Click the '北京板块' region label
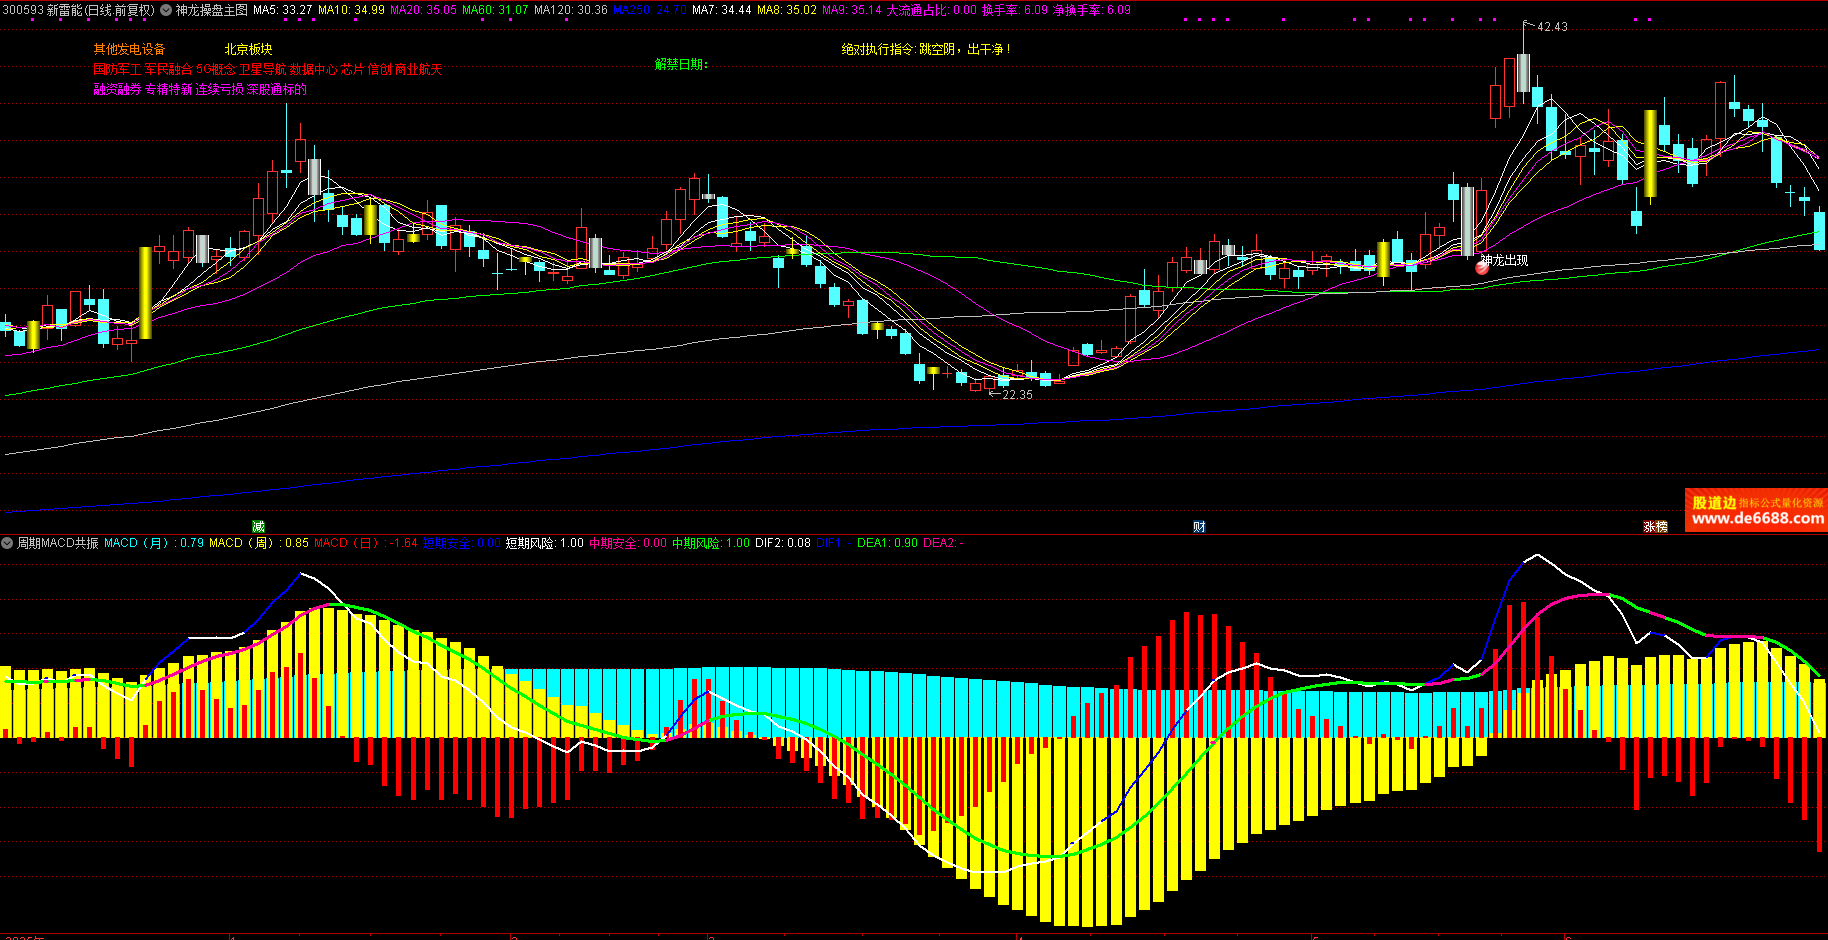This screenshot has height=940, width=1828. coord(248,49)
